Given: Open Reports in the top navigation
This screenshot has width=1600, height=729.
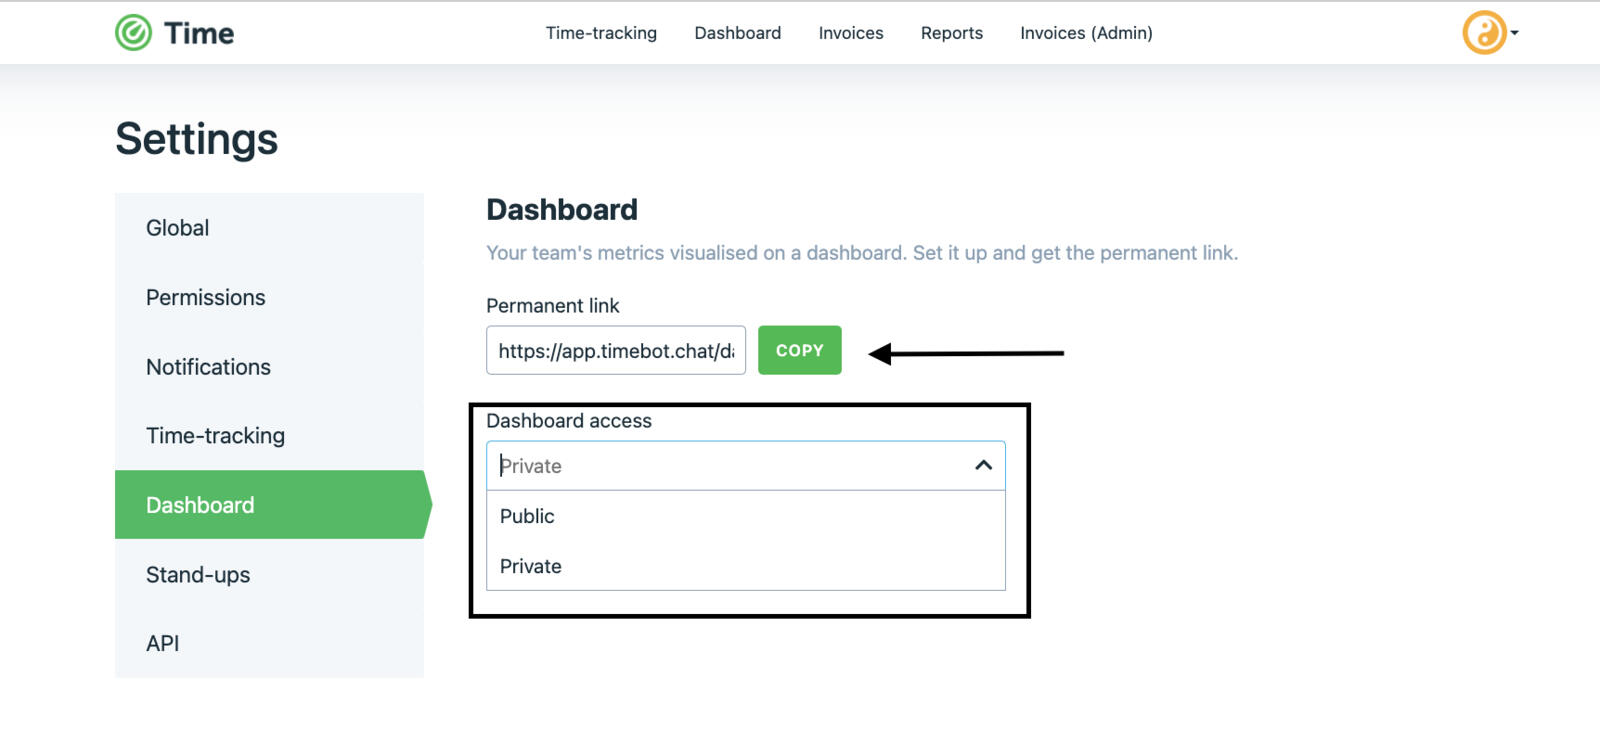Looking at the screenshot, I should tap(952, 33).
